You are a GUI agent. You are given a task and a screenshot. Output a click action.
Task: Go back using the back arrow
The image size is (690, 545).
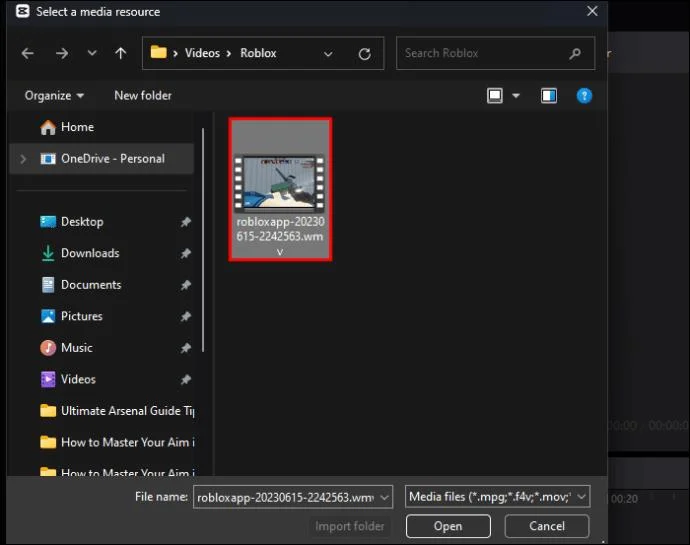click(x=28, y=54)
